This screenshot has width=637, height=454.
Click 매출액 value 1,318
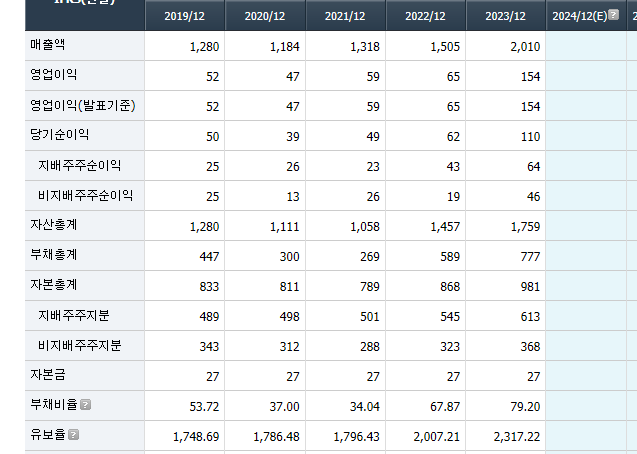(x=365, y=47)
